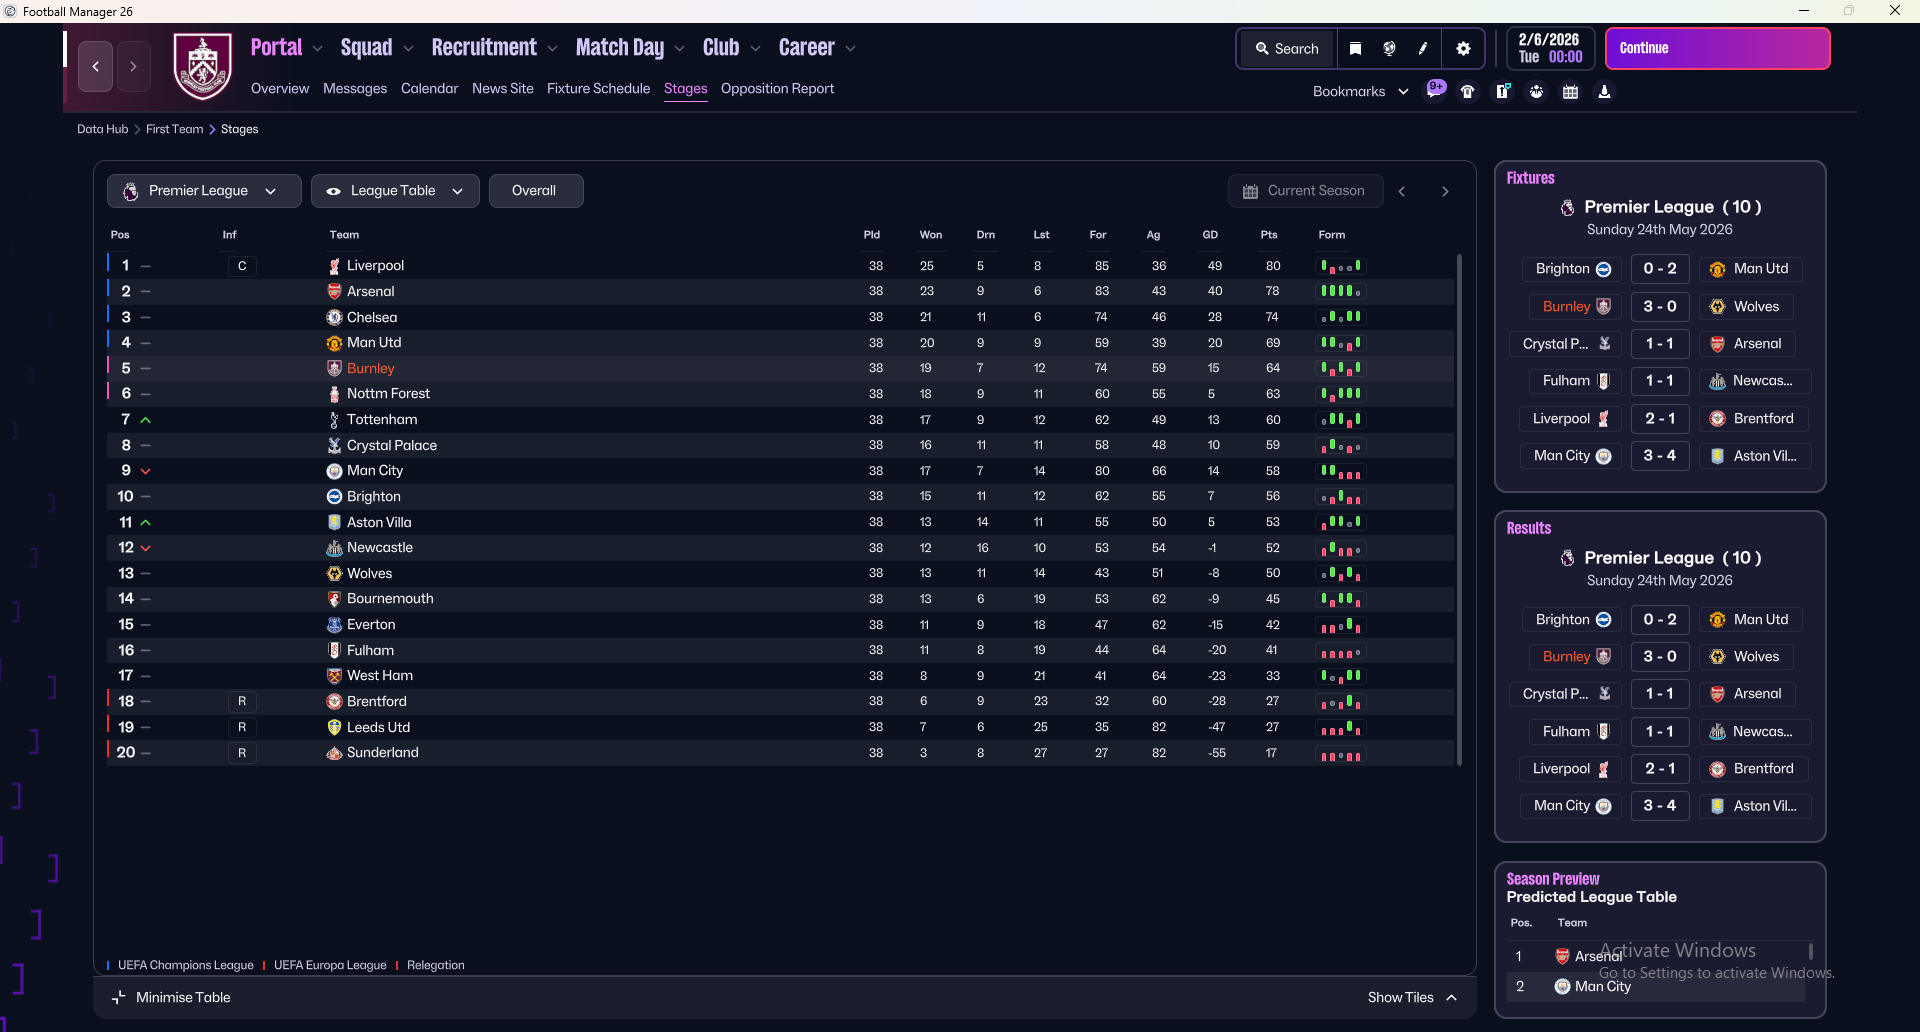
Task: Click the pencil edit icon
Action: point(1423,49)
